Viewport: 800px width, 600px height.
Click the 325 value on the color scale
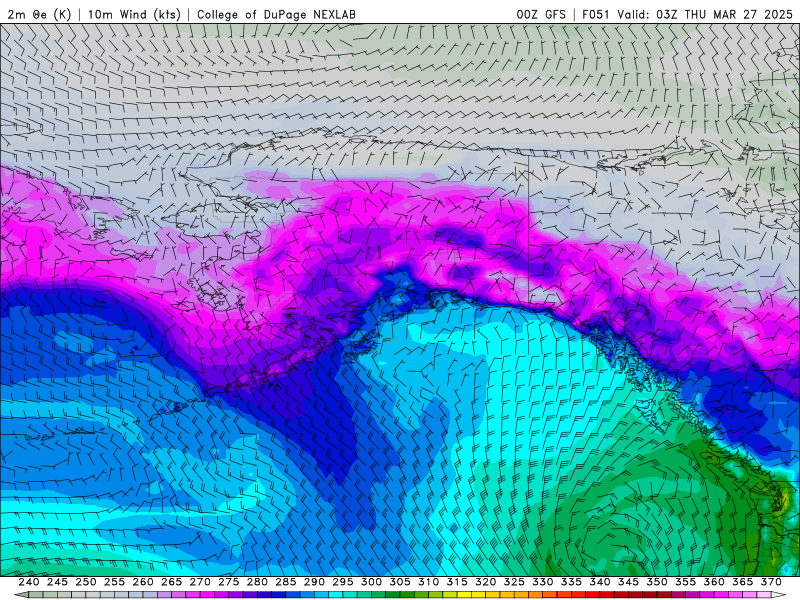pyautogui.click(x=514, y=582)
